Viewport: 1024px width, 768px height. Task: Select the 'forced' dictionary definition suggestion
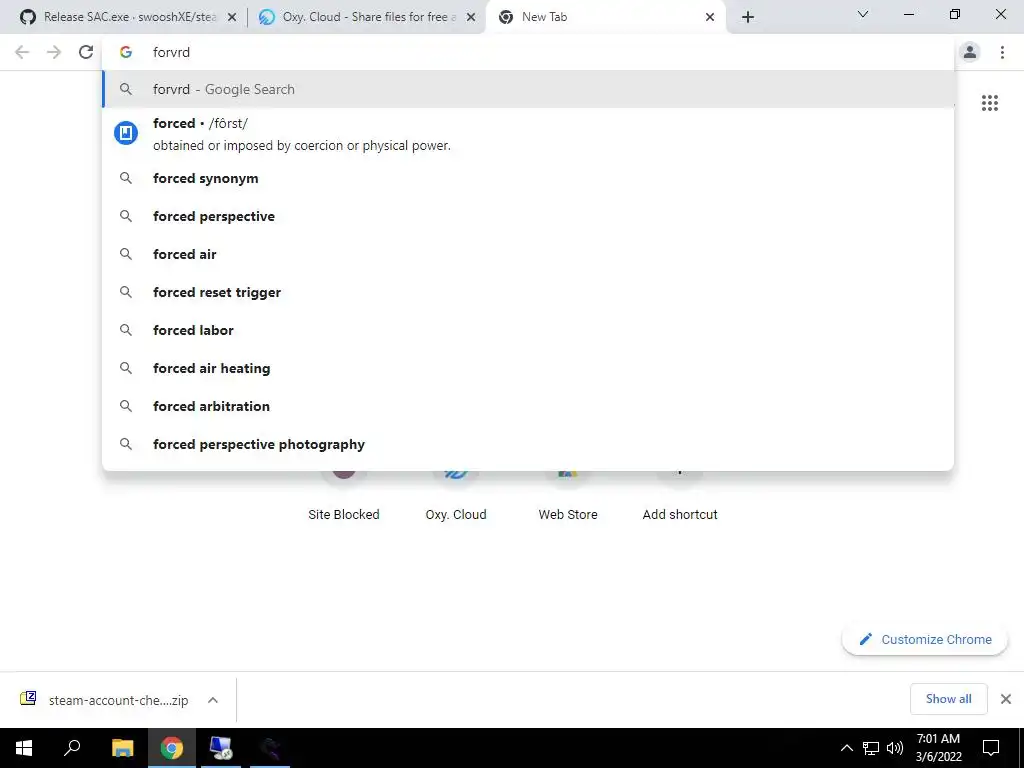(528, 134)
